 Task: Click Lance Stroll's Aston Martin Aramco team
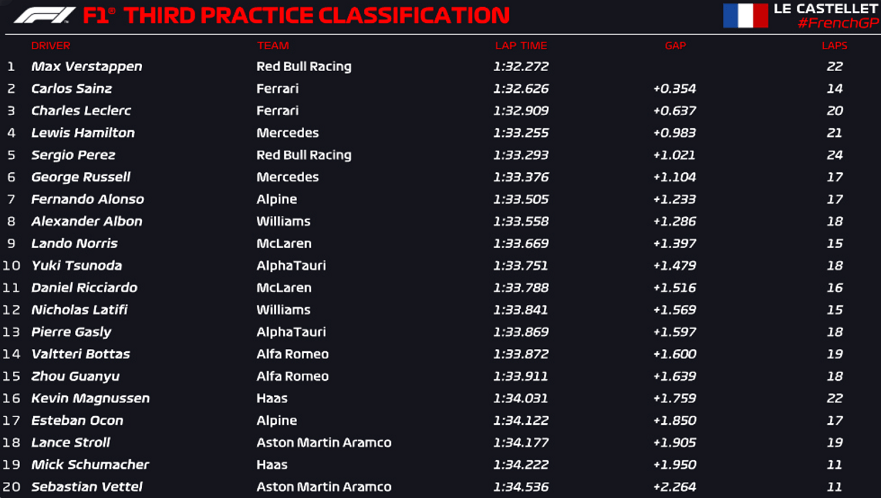(x=324, y=442)
